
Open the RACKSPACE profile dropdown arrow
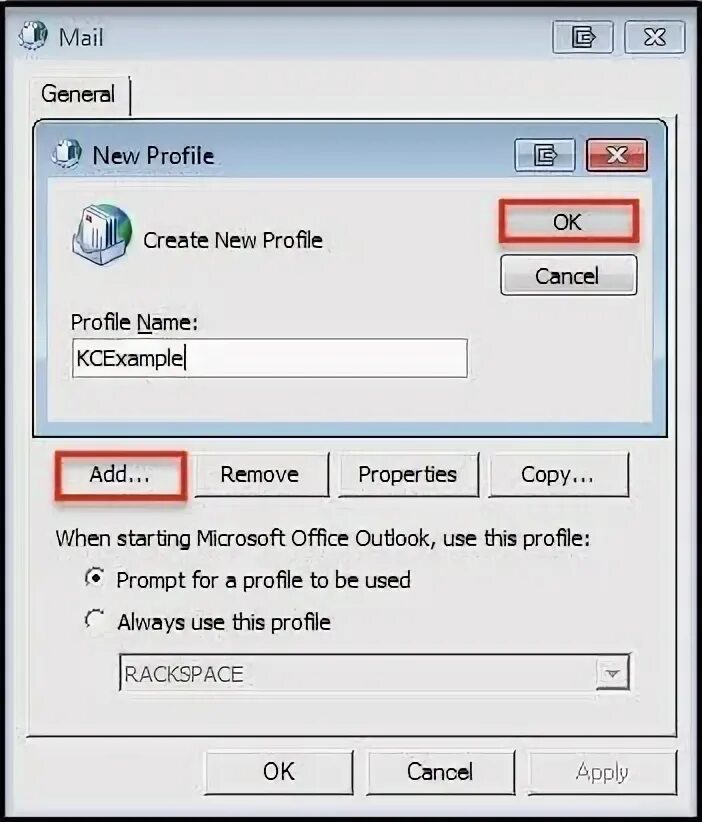coord(612,673)
